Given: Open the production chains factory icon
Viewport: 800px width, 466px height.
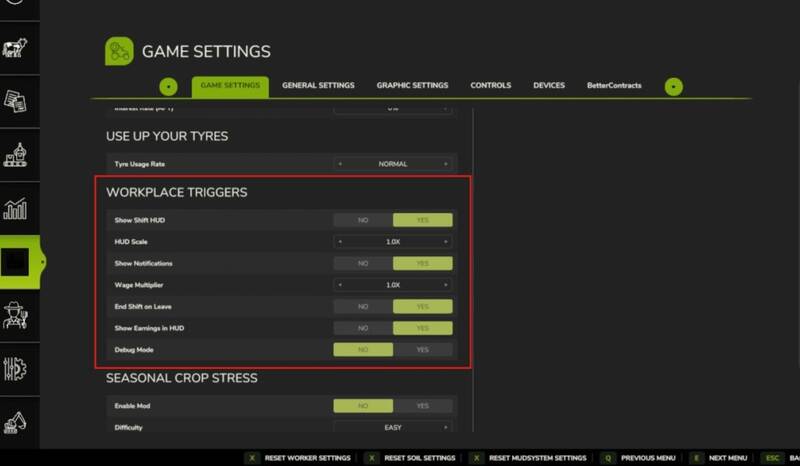Looking at the screenshot, I should pyautogui.click(x=15, y=155).
